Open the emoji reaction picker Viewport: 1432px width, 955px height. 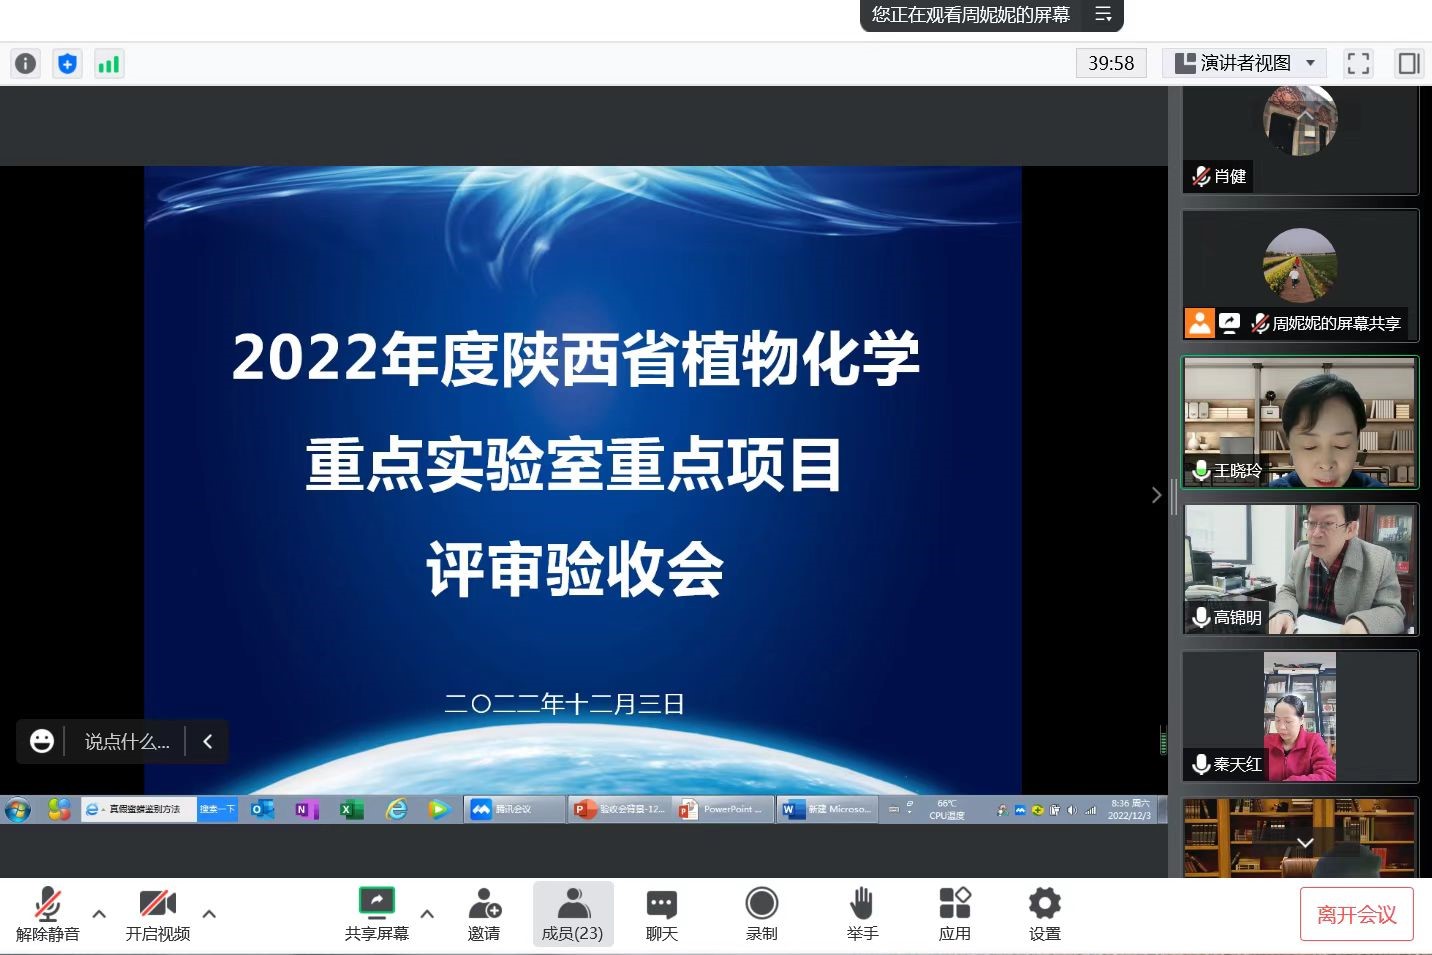(42, 741)
